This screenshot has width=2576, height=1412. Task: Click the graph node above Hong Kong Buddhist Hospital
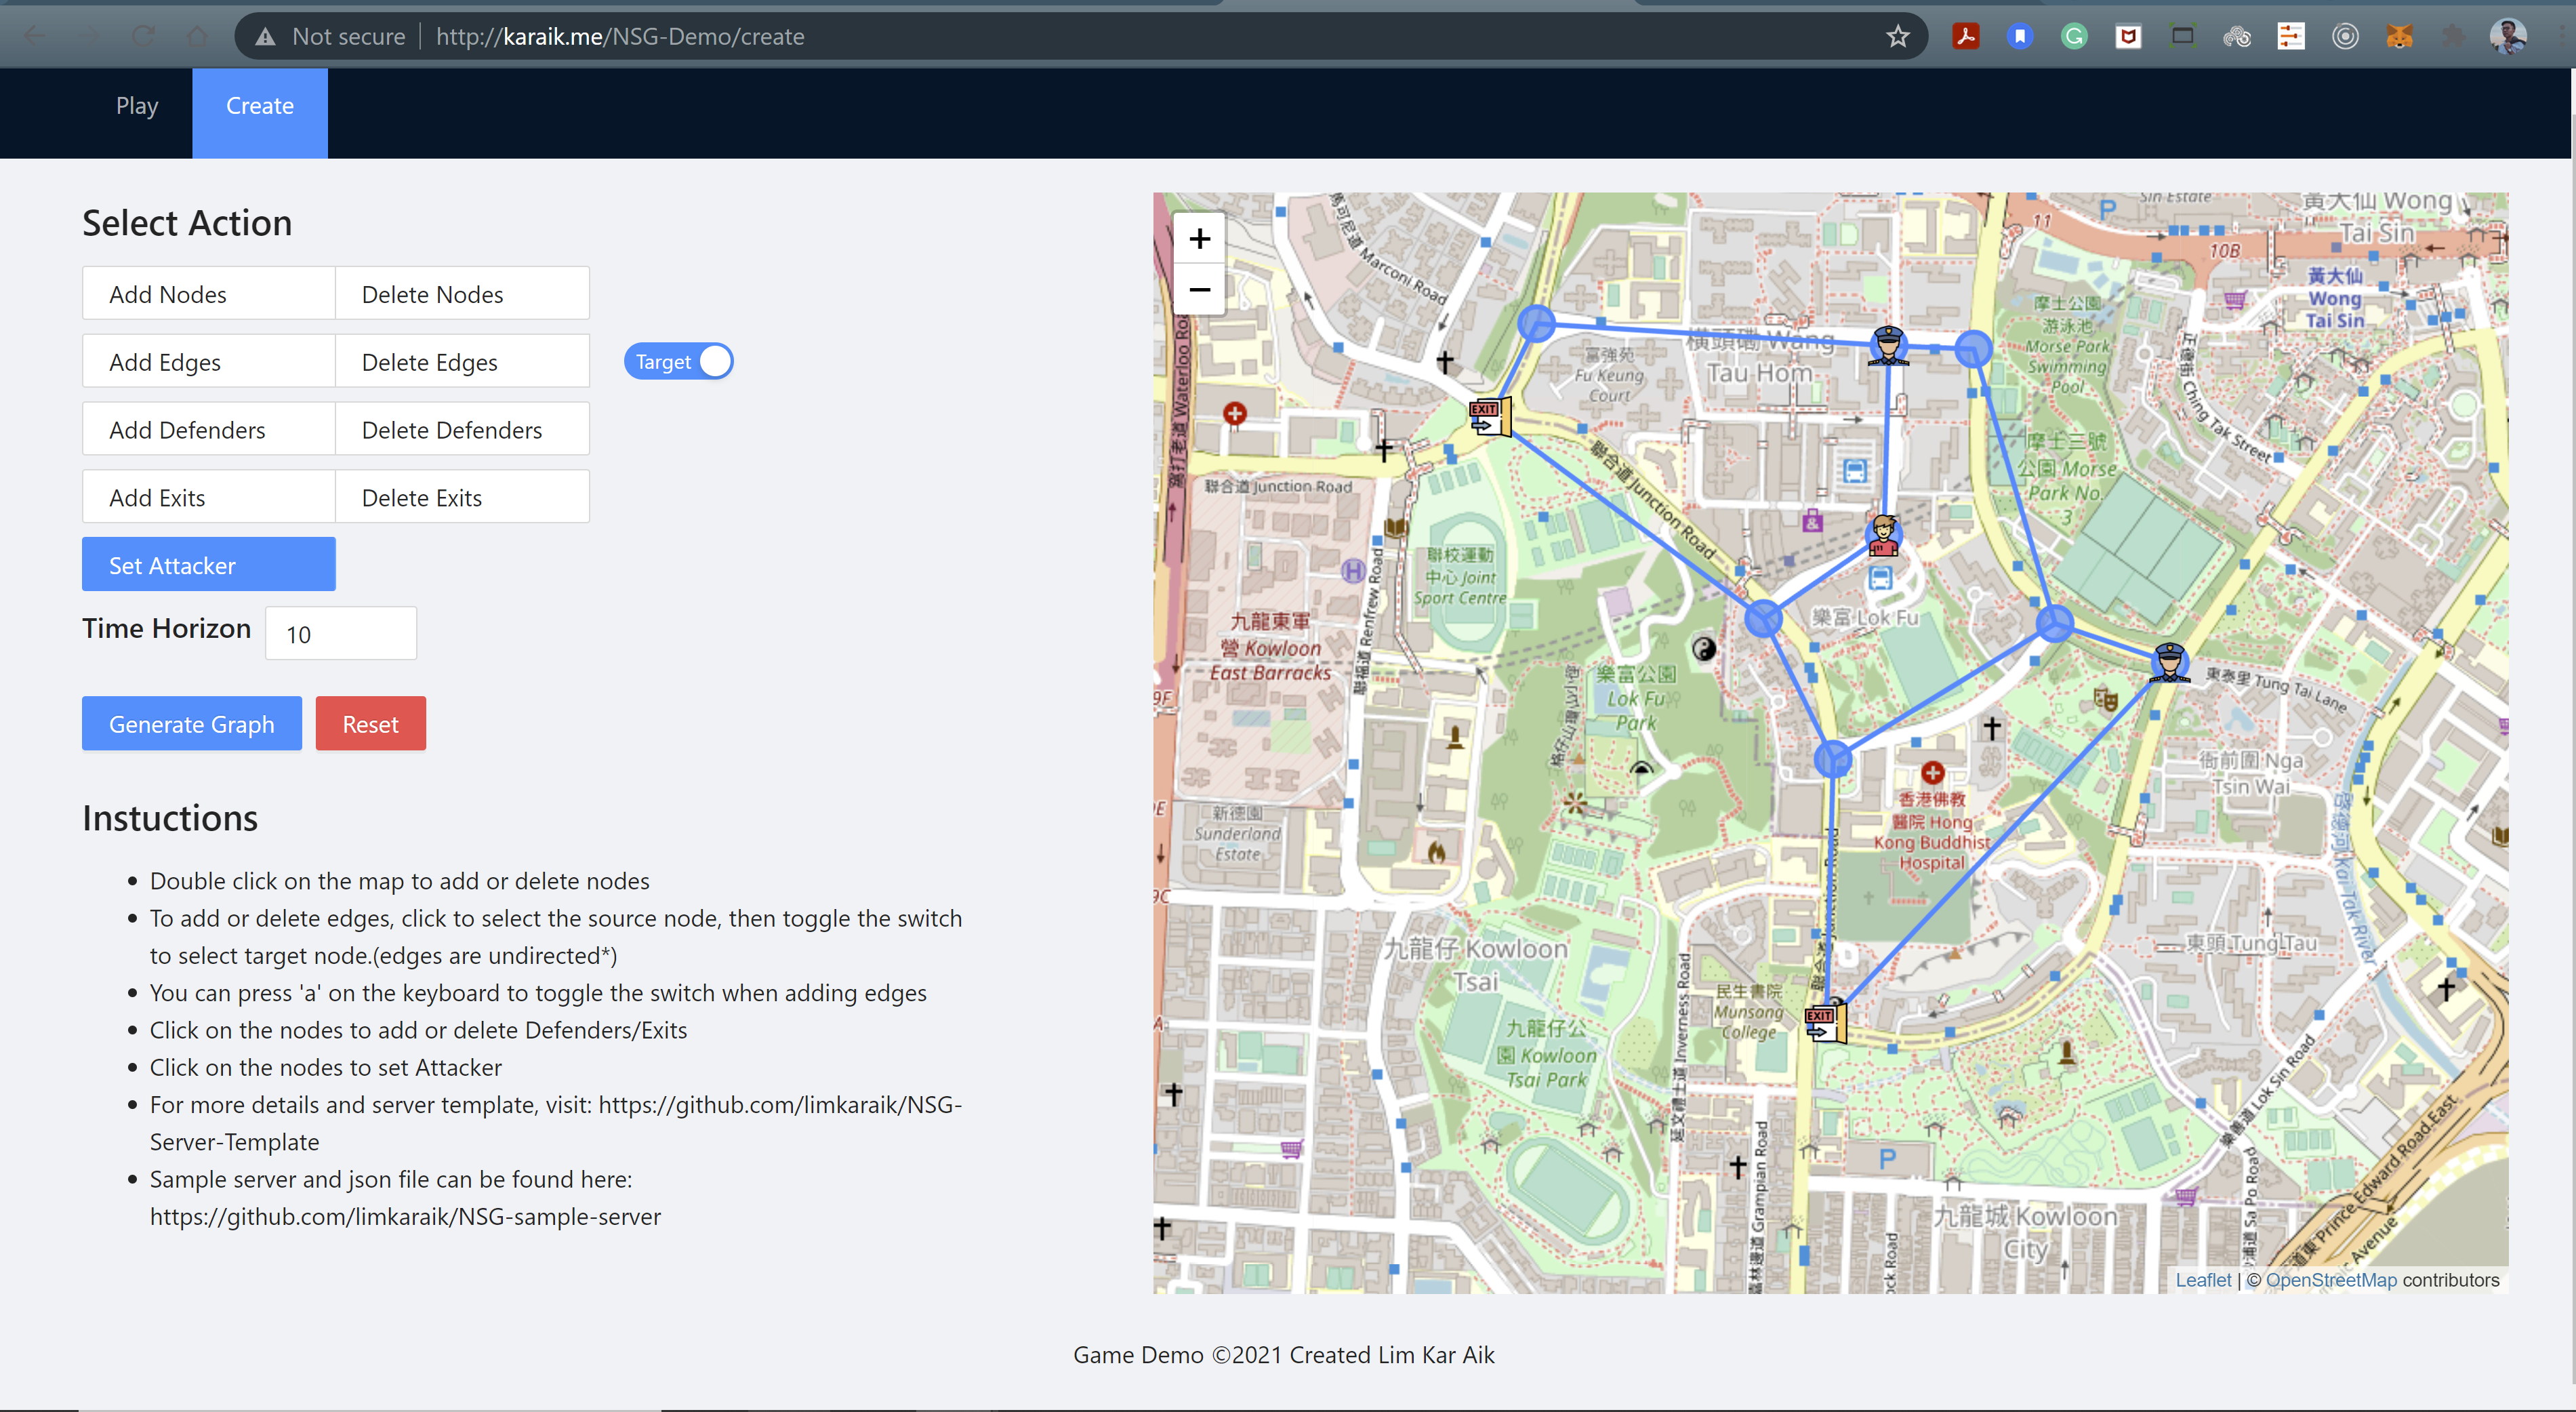1832,760
